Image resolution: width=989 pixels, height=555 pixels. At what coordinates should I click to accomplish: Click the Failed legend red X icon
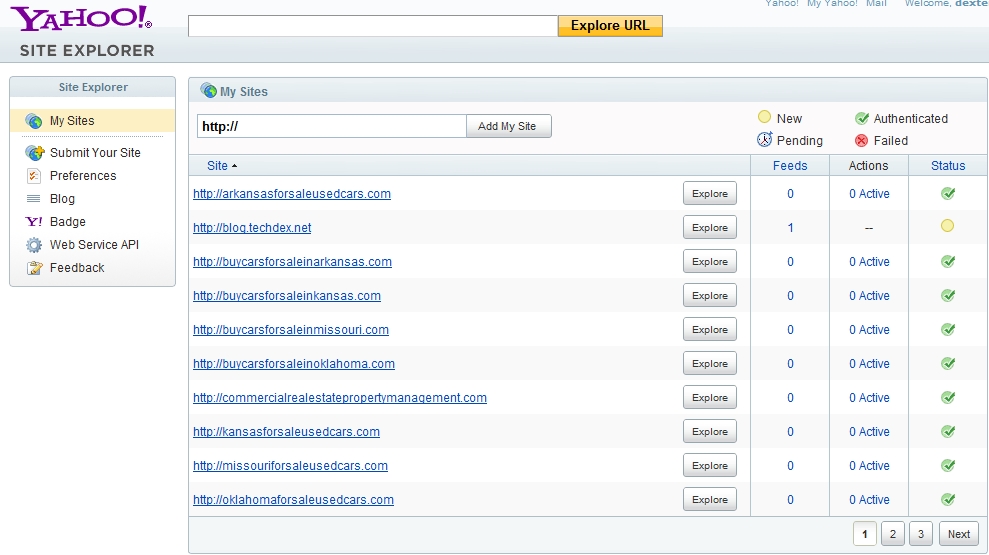[862, 141]
